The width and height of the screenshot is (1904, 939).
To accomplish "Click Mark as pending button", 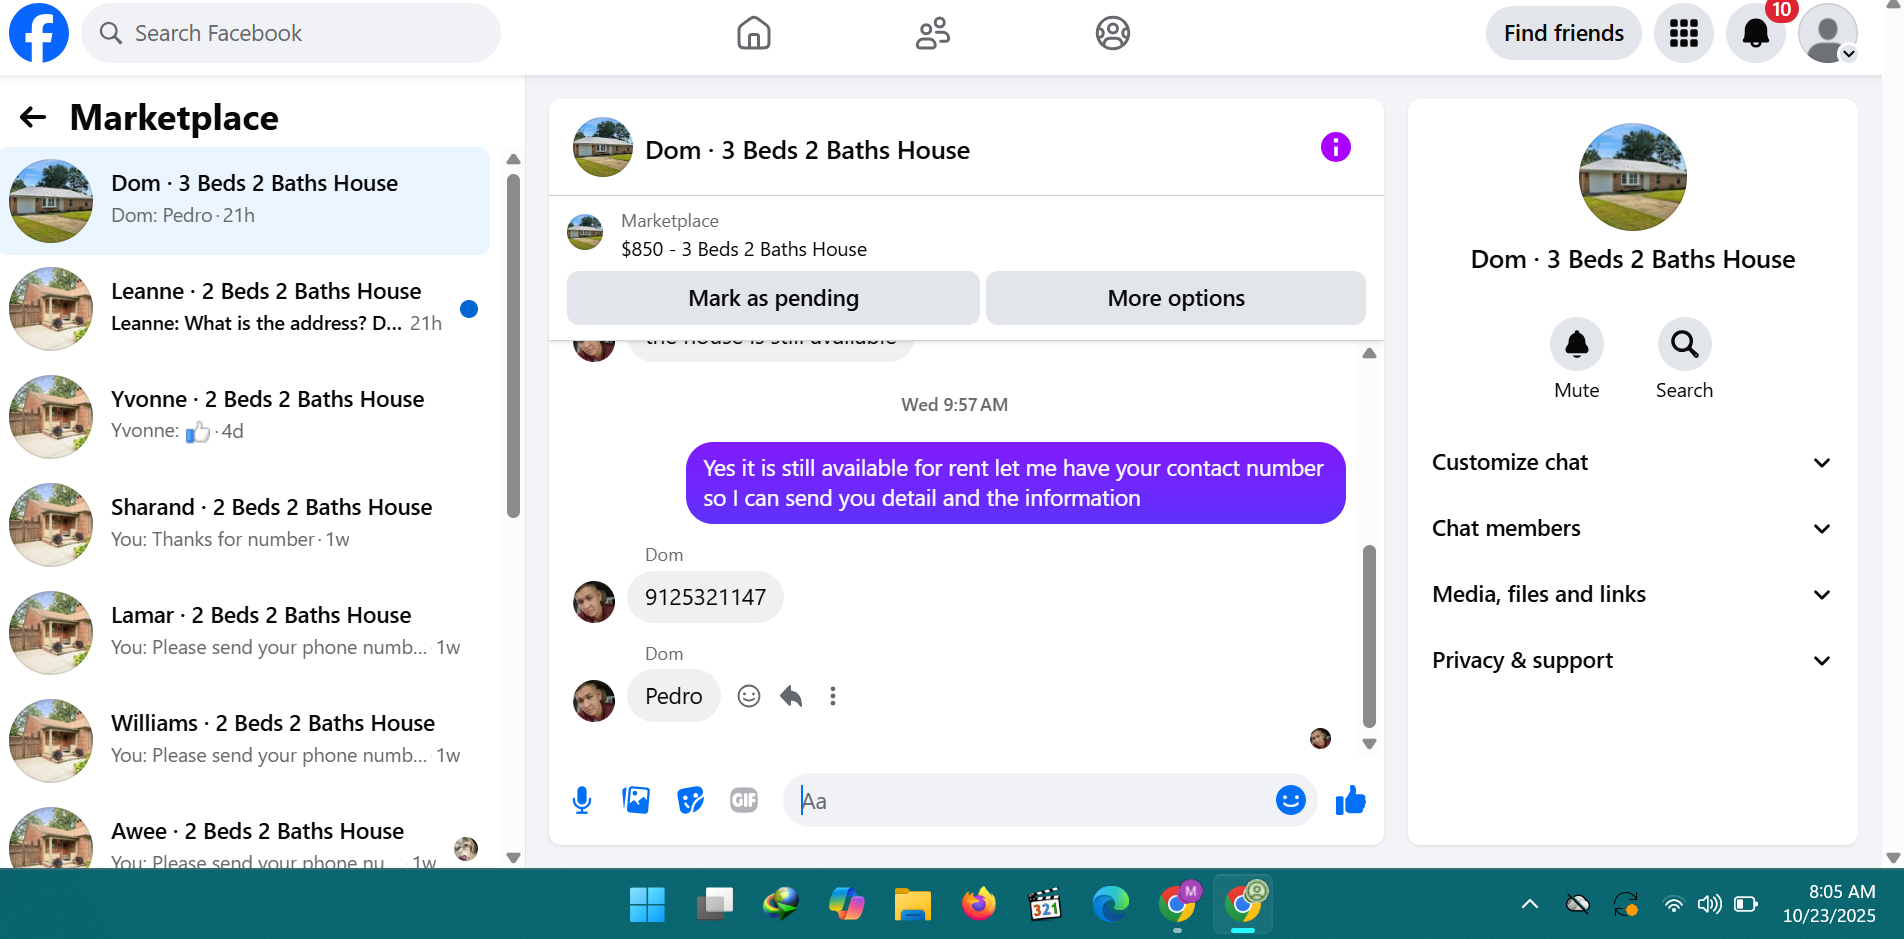I will coord(773,298).
